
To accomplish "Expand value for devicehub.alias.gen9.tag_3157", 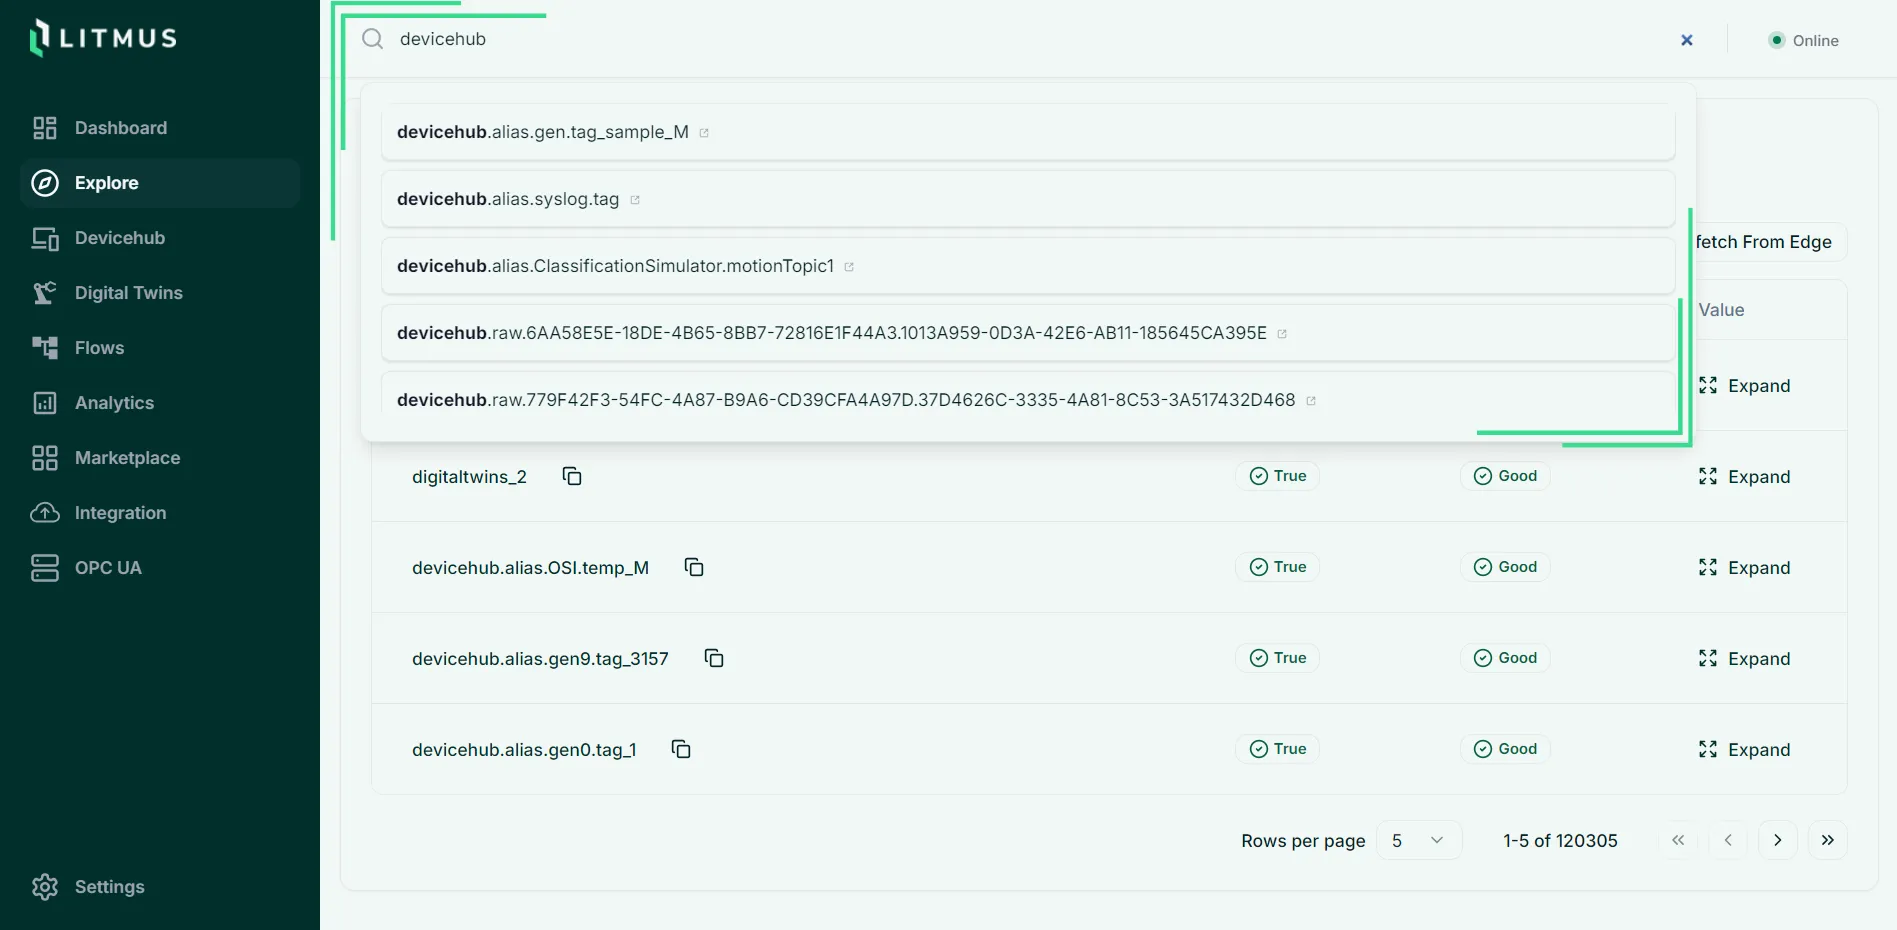I will pyautogui.click(x=1744, y=659).
